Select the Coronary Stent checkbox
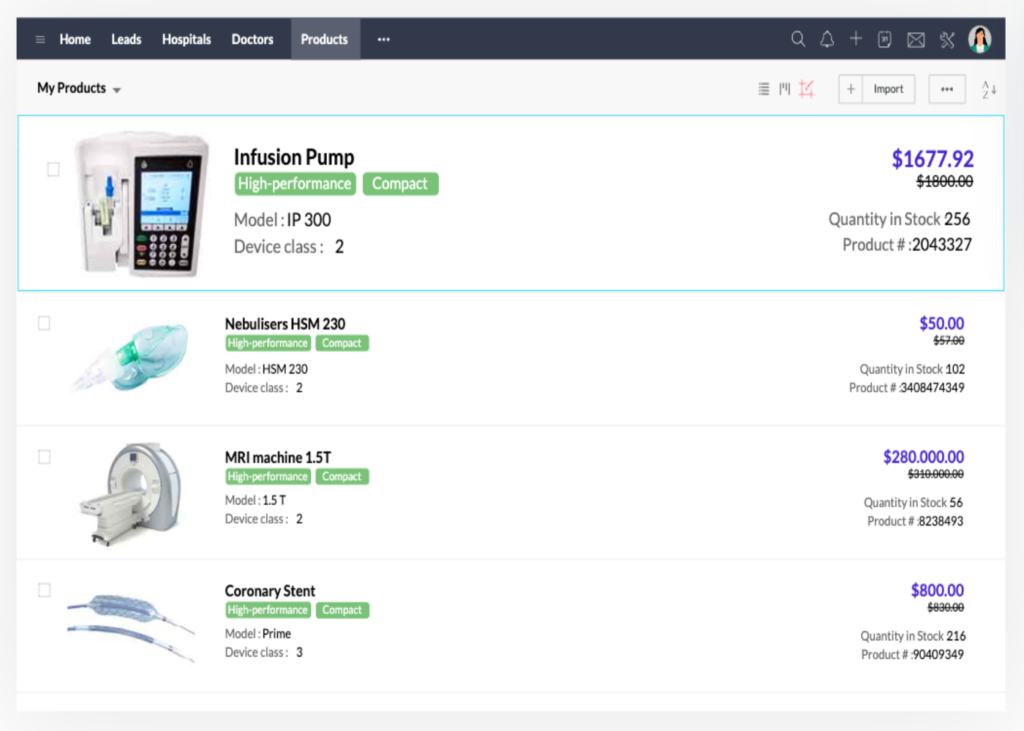This screenshot has height=731, width=1024. click(x=44, y=590)
